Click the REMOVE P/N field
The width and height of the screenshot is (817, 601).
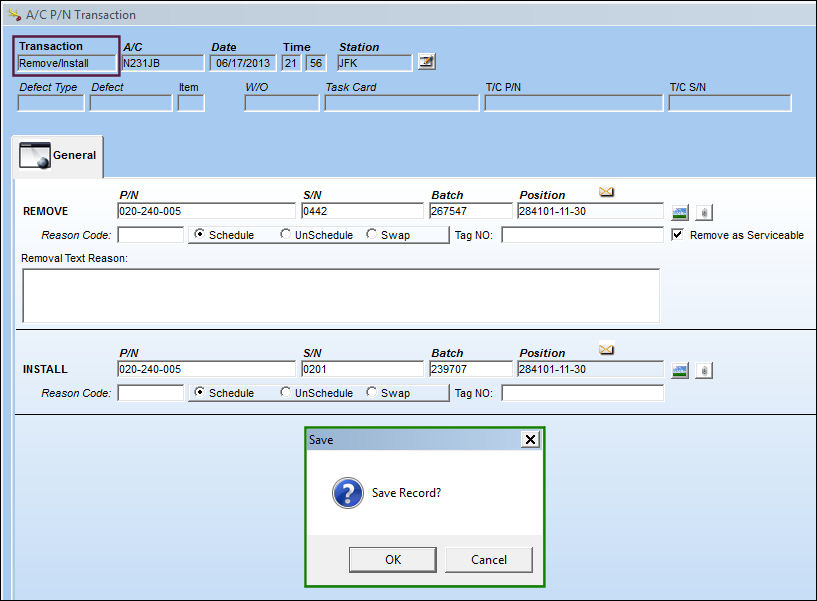tap(206, 211)
